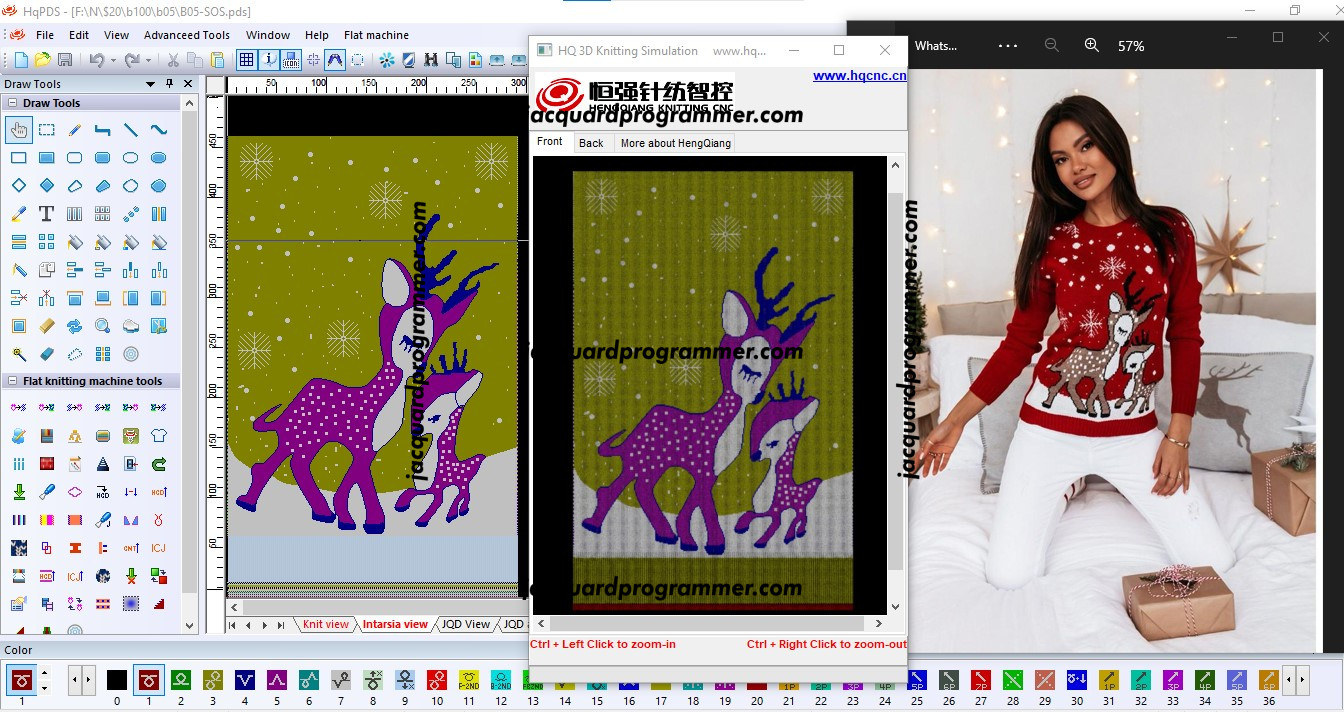Image resolution: width=1344 pixels, height=712 pixels.
Task: Show the Back tab in 3D simulation
Action: (x=591, y=143)
